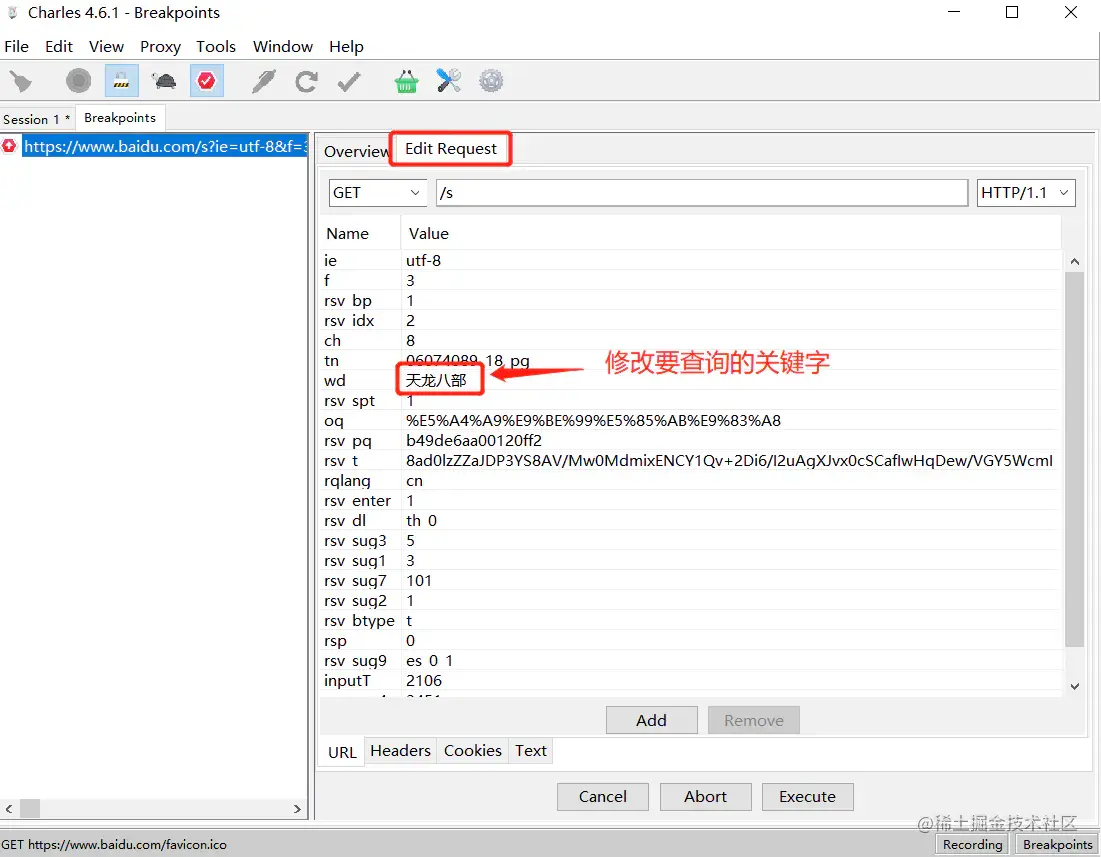Click the Cancel button
The image size is (1101, 857).
pos(602,797)
